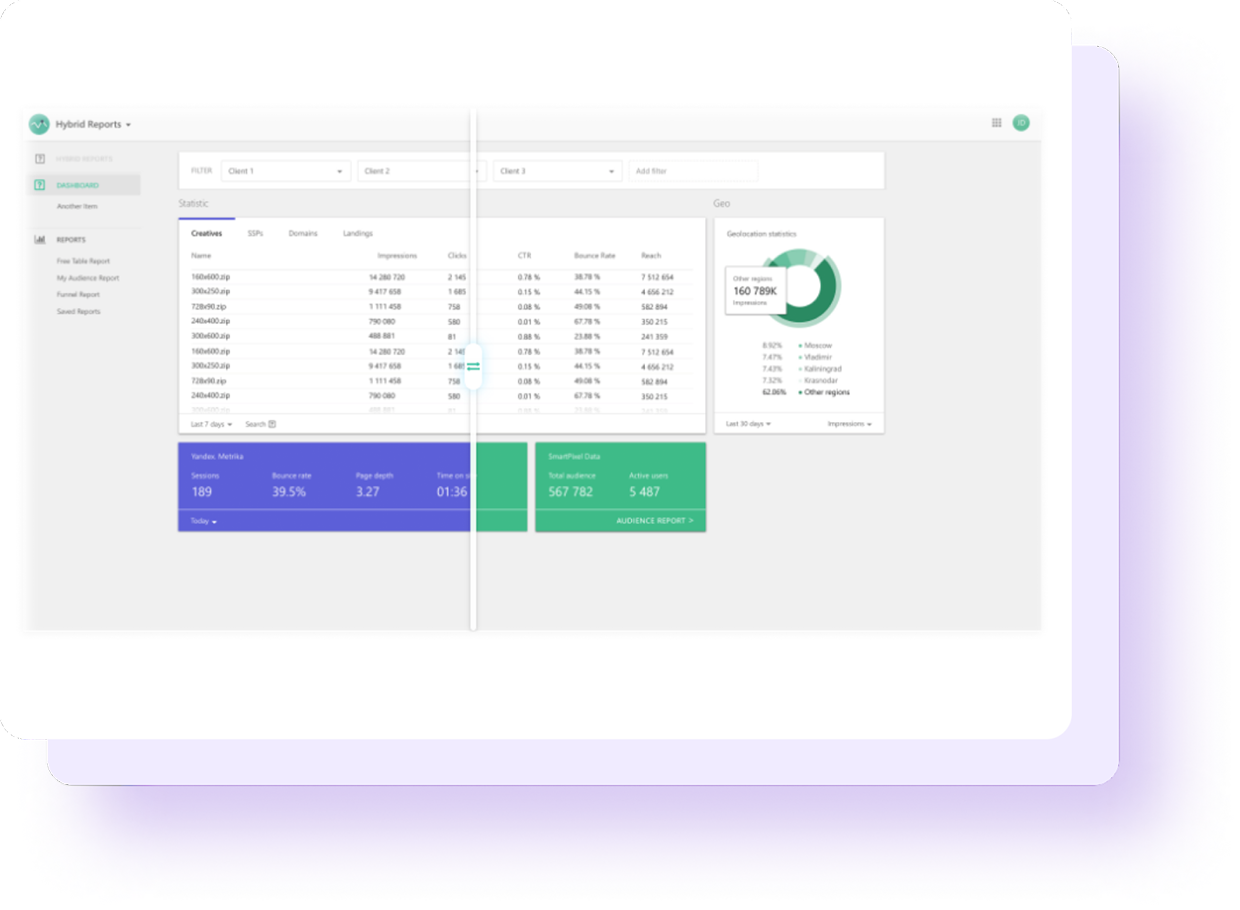Open the JD user avatar menu
1240x910 pixels.
1021,123
